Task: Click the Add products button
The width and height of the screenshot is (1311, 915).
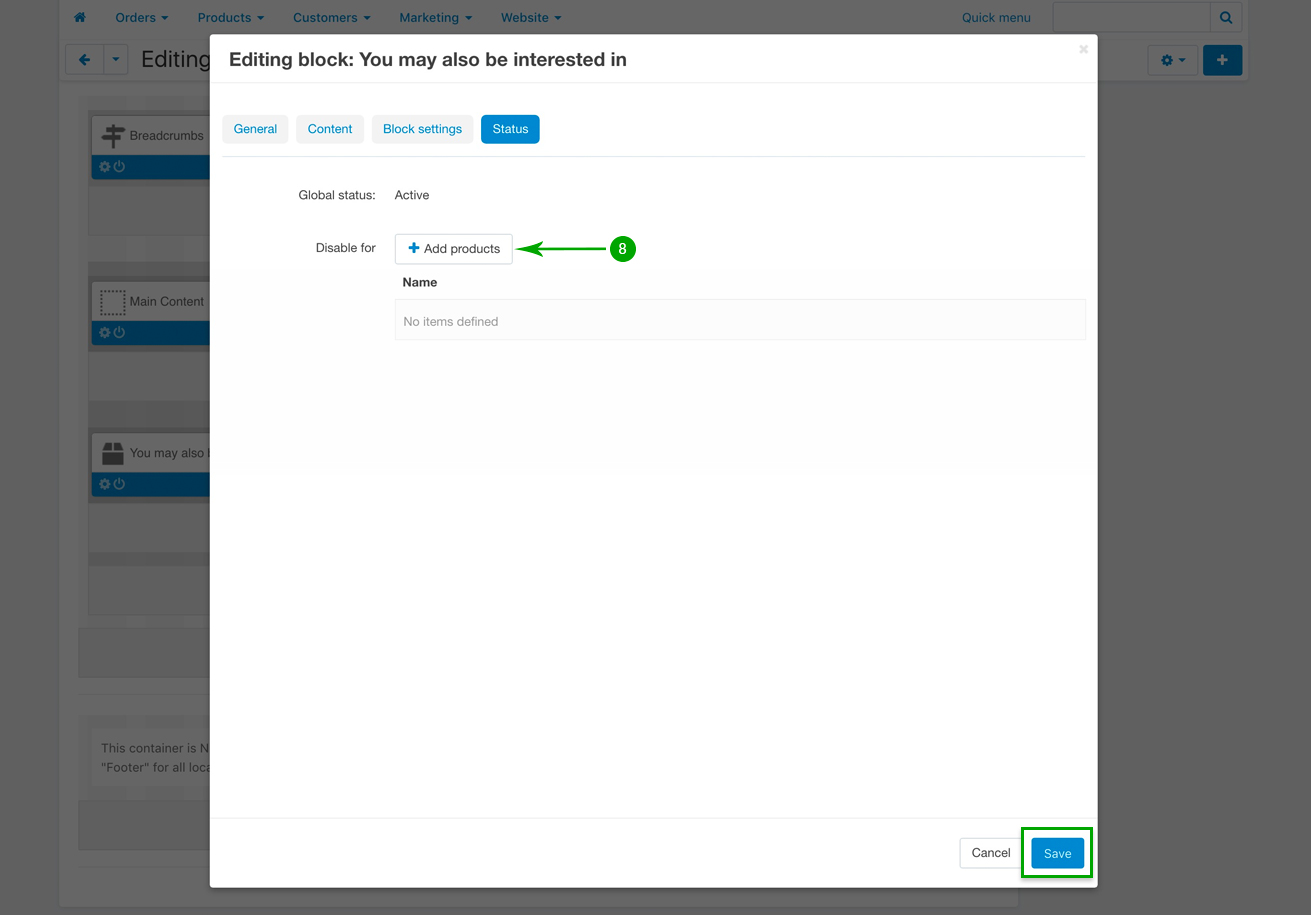Action: (454, 249)
